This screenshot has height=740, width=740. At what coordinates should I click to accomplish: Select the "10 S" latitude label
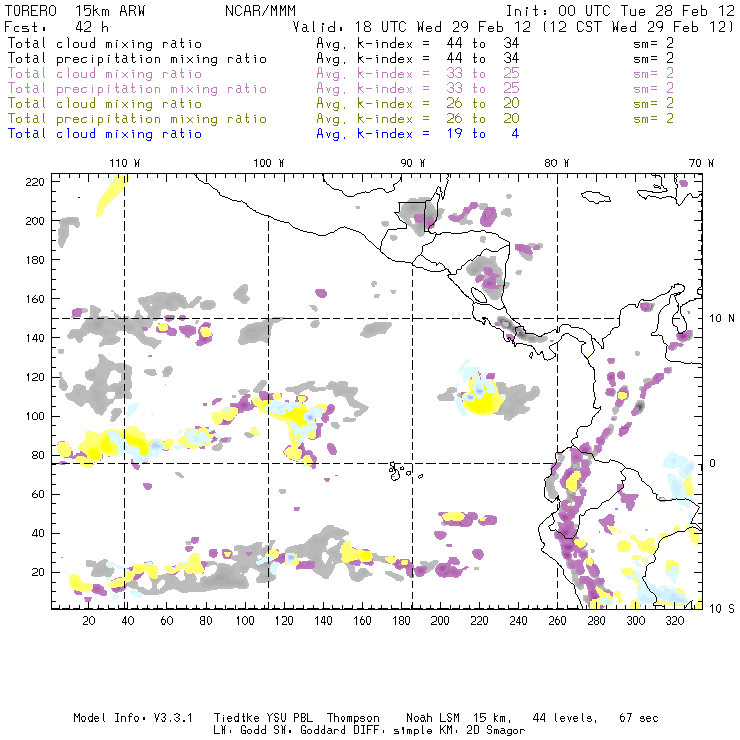tap(722, 609)
